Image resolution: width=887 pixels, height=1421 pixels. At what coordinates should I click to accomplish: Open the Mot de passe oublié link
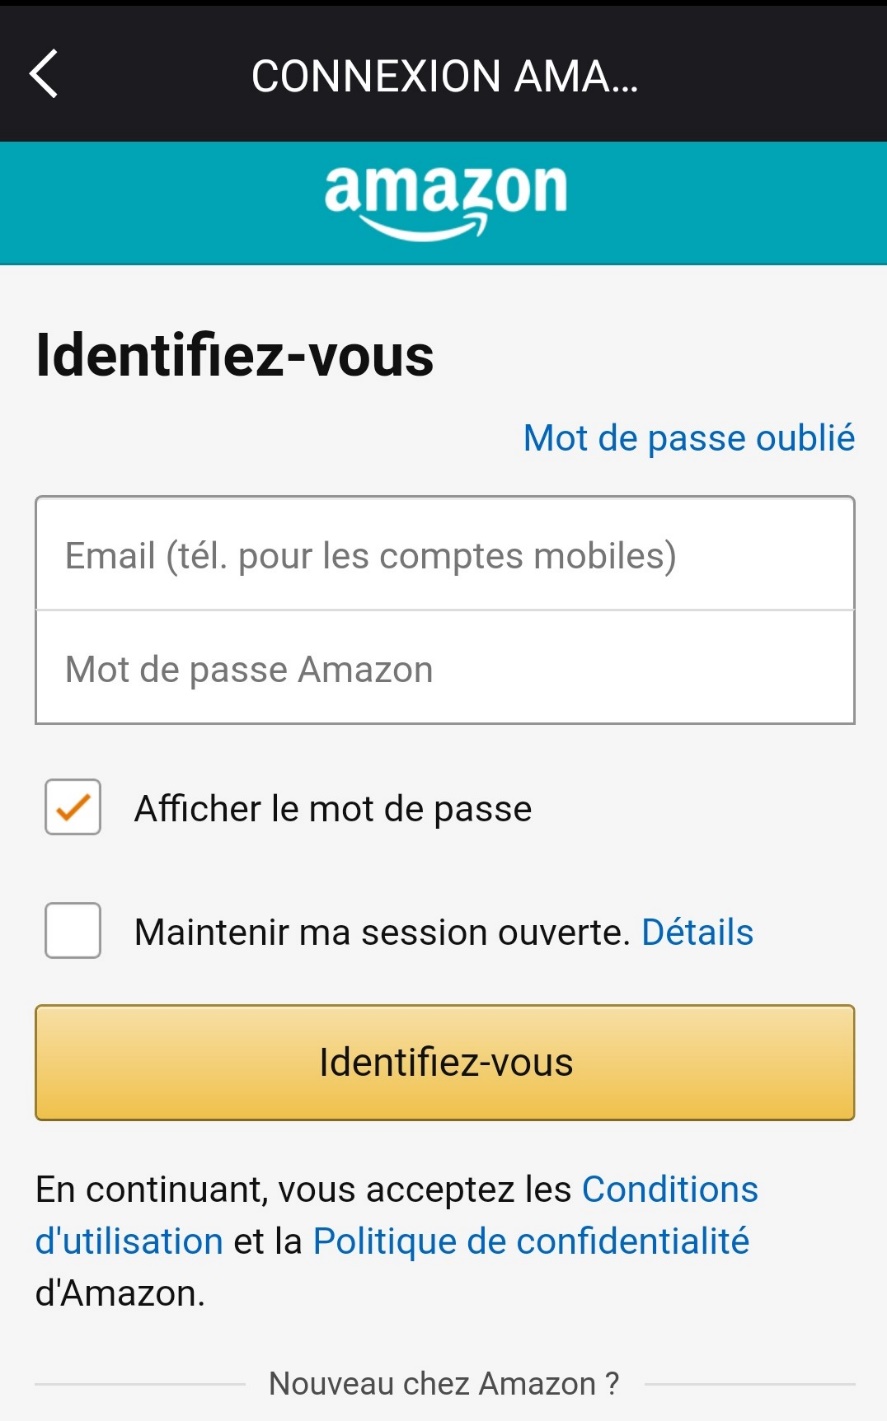(689, 438)
